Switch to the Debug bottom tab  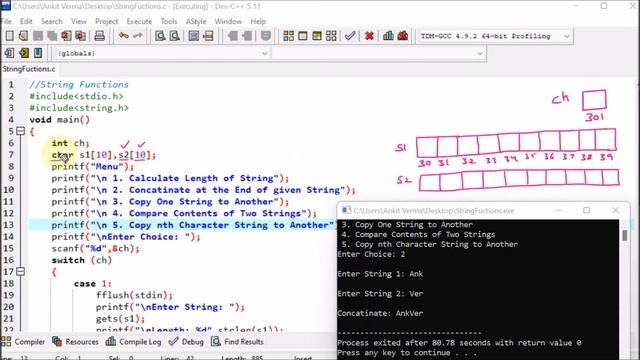(187, 342)
